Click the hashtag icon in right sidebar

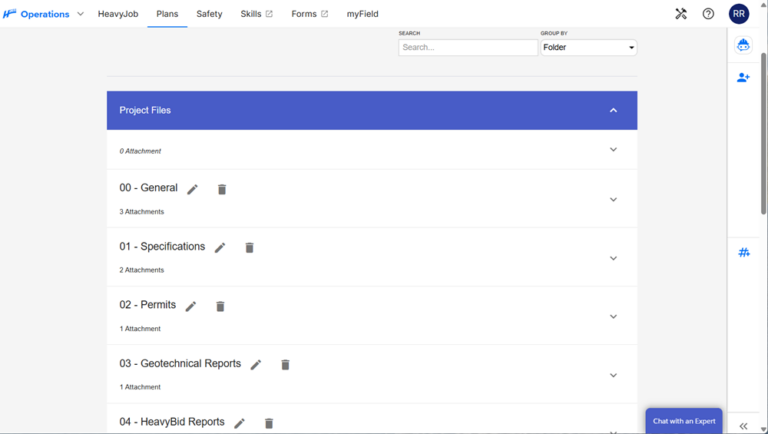pyautogui.click(x=744, y=253)
